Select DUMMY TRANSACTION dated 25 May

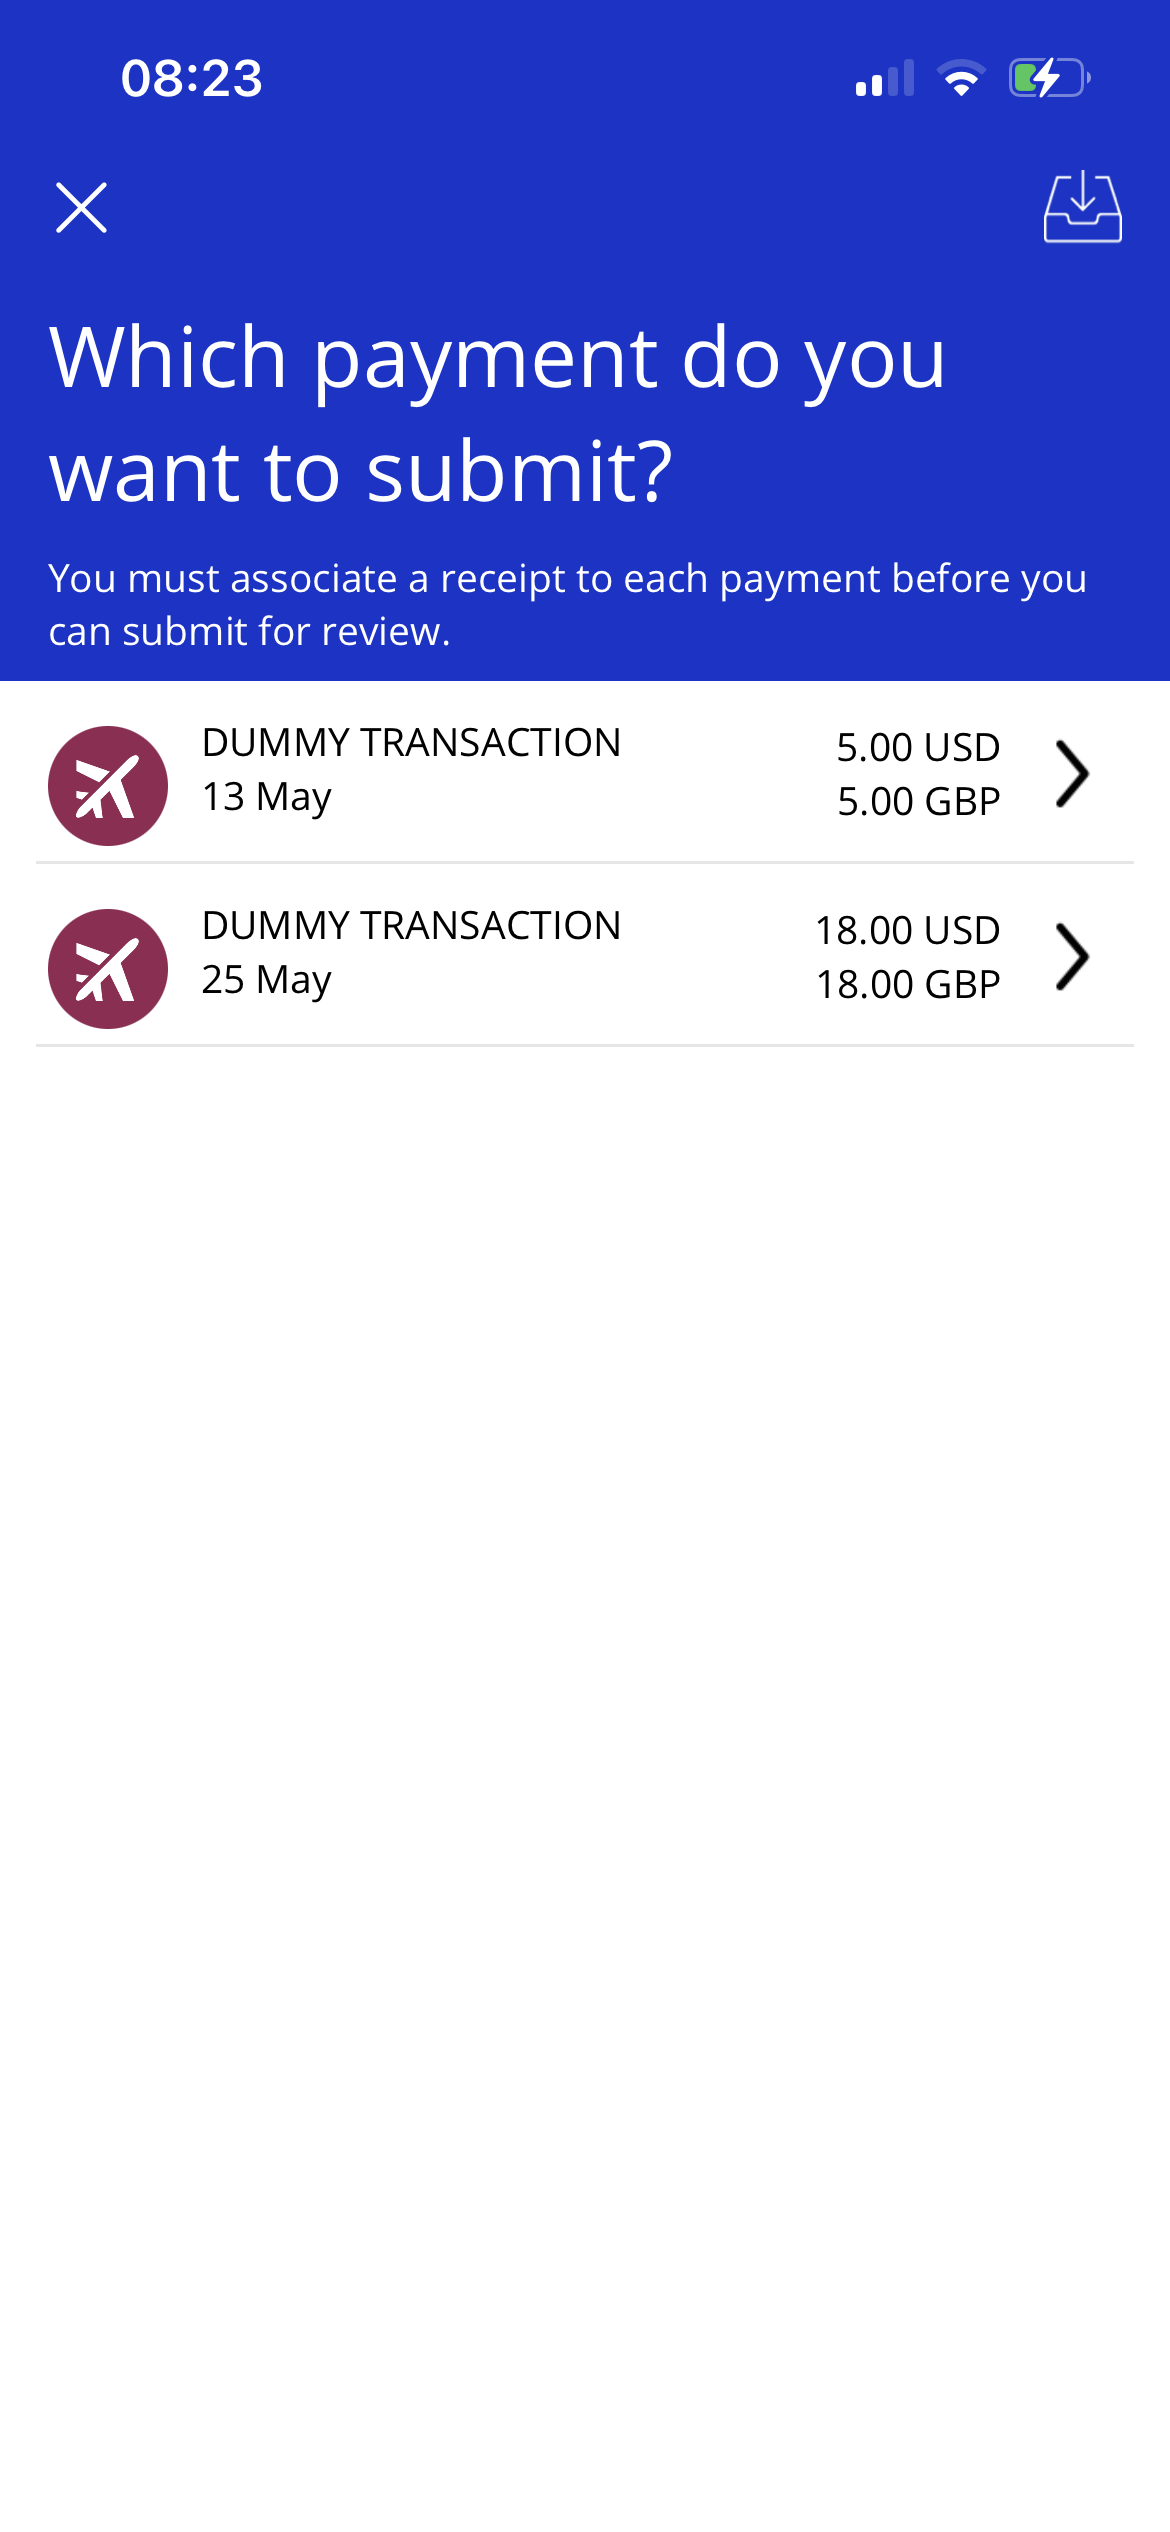pyautogui.click(x=585, y=955)
